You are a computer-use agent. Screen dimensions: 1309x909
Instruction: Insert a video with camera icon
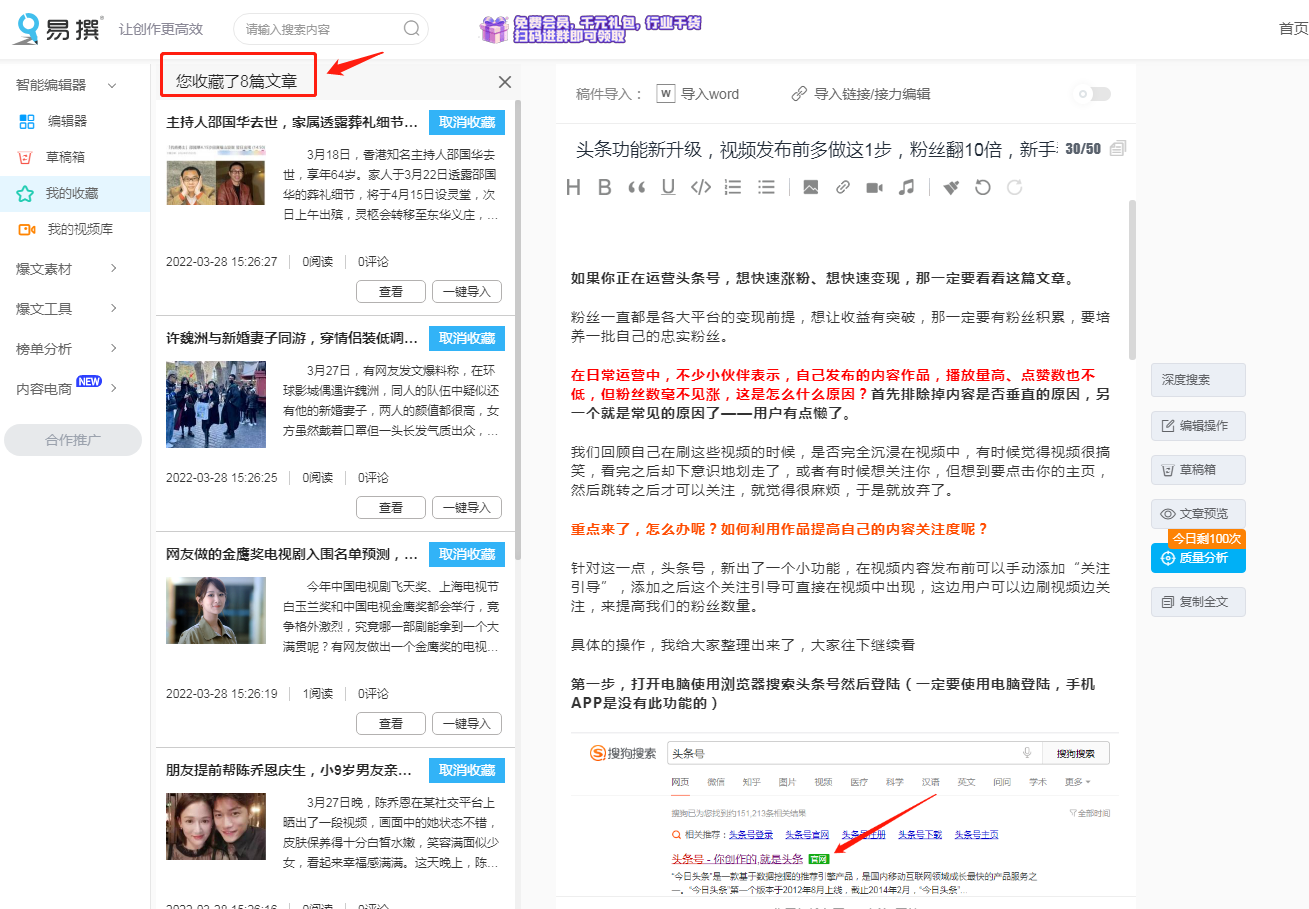[x=875, y=187]
